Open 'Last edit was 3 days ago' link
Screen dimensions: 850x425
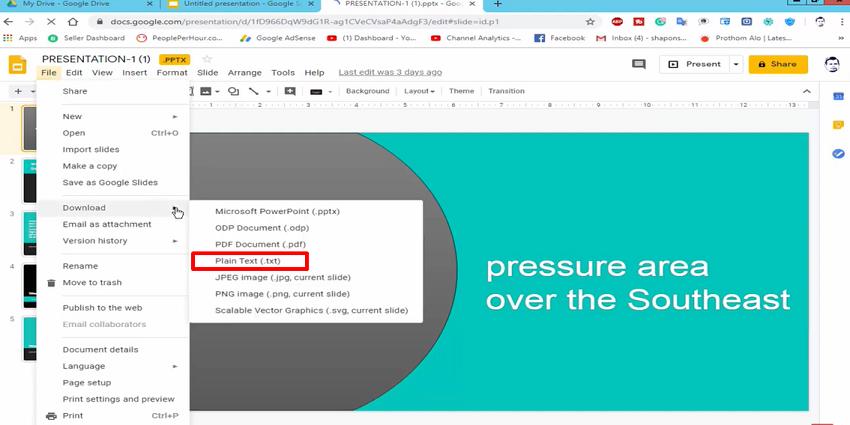coord(390,72)
